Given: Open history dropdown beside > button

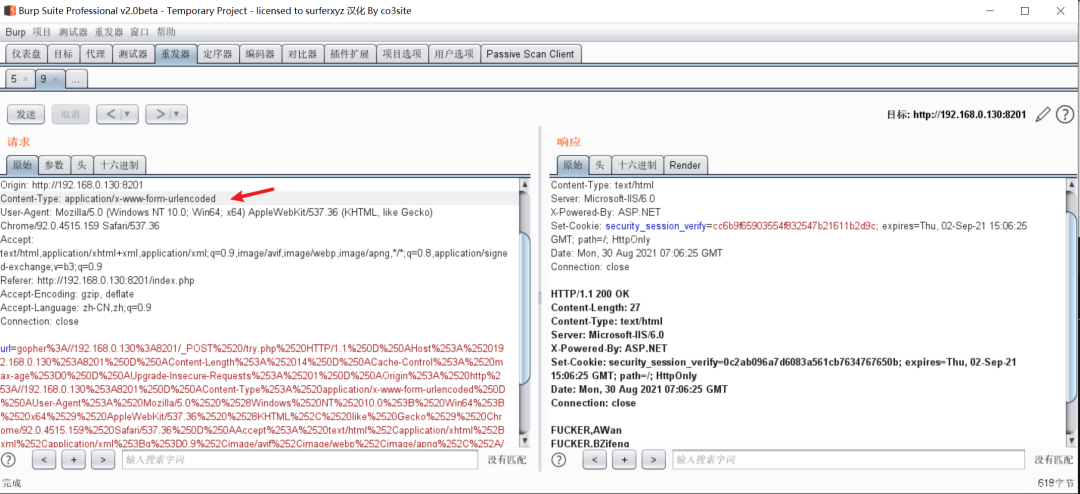Looking at the screenshot, I should pos(178,114).
